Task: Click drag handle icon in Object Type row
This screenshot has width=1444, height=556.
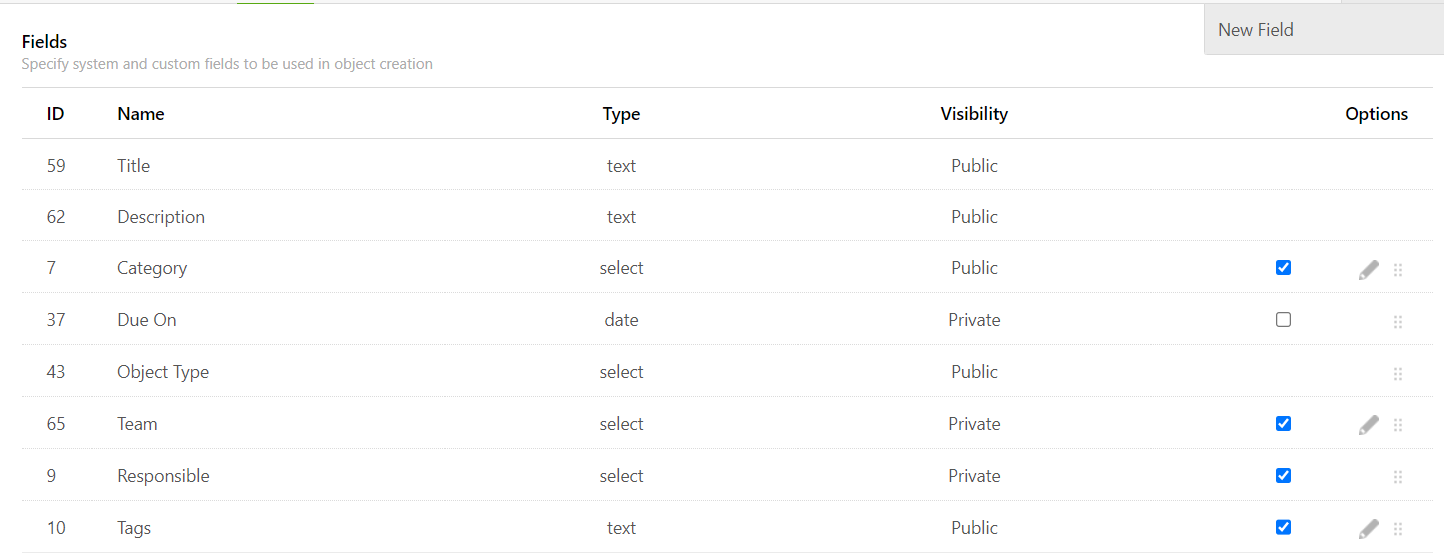Action: pos(1398,374)
